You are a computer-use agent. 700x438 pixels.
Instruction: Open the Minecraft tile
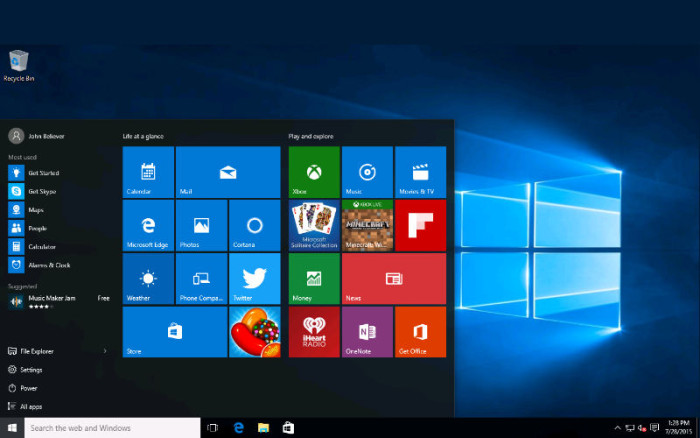tap(367, 225)
